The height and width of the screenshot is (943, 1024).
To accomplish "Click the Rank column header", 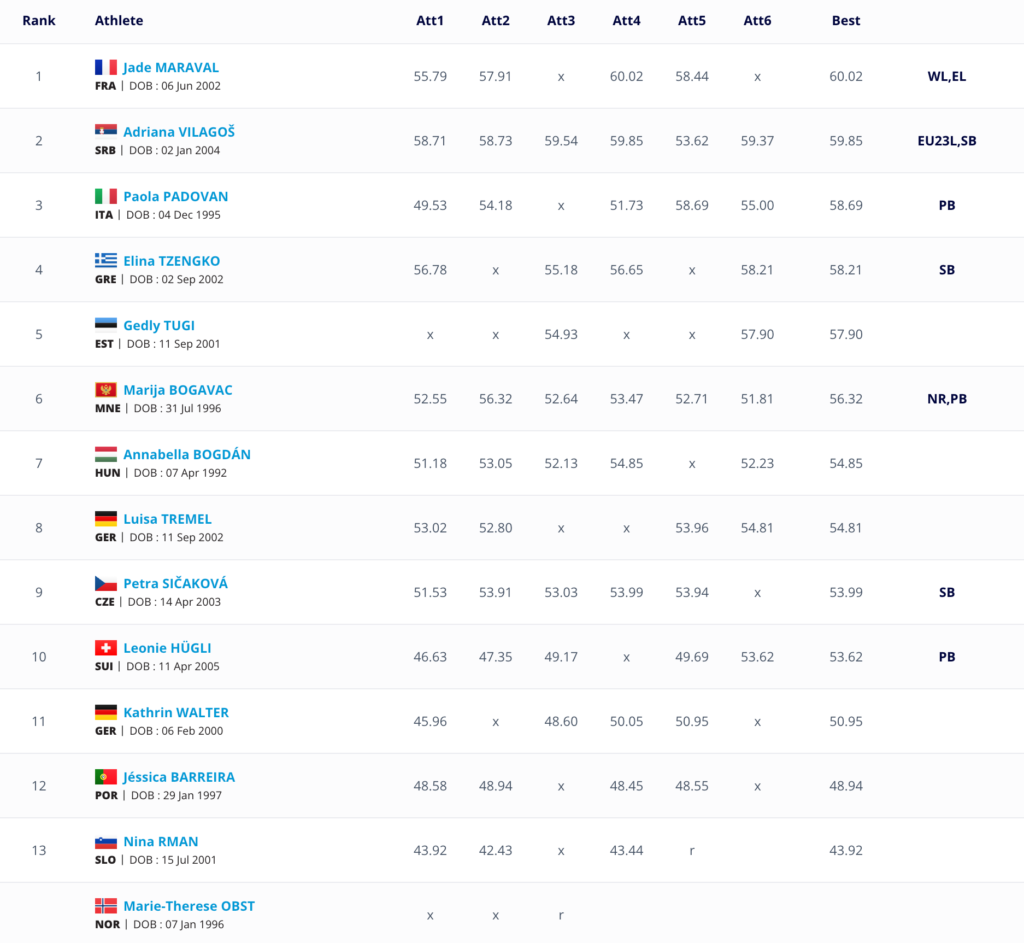I will coord(39,20).
